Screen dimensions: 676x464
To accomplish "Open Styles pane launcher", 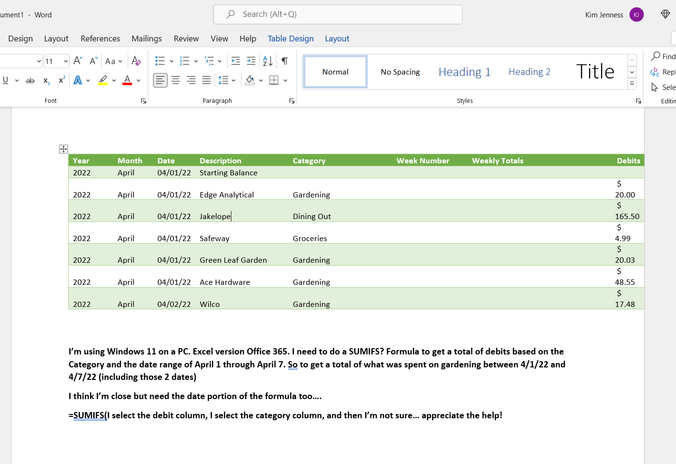I will [638, 101].
